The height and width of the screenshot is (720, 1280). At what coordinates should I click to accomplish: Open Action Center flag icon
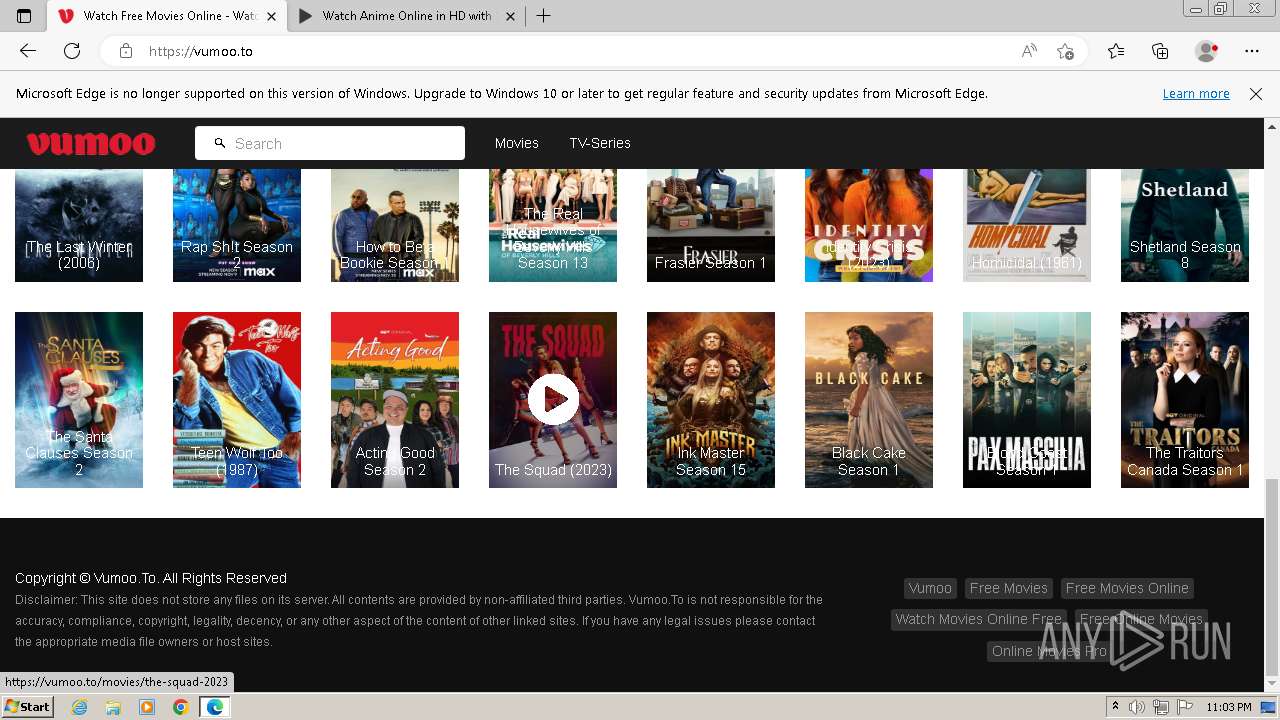(x=1185, y=707)
